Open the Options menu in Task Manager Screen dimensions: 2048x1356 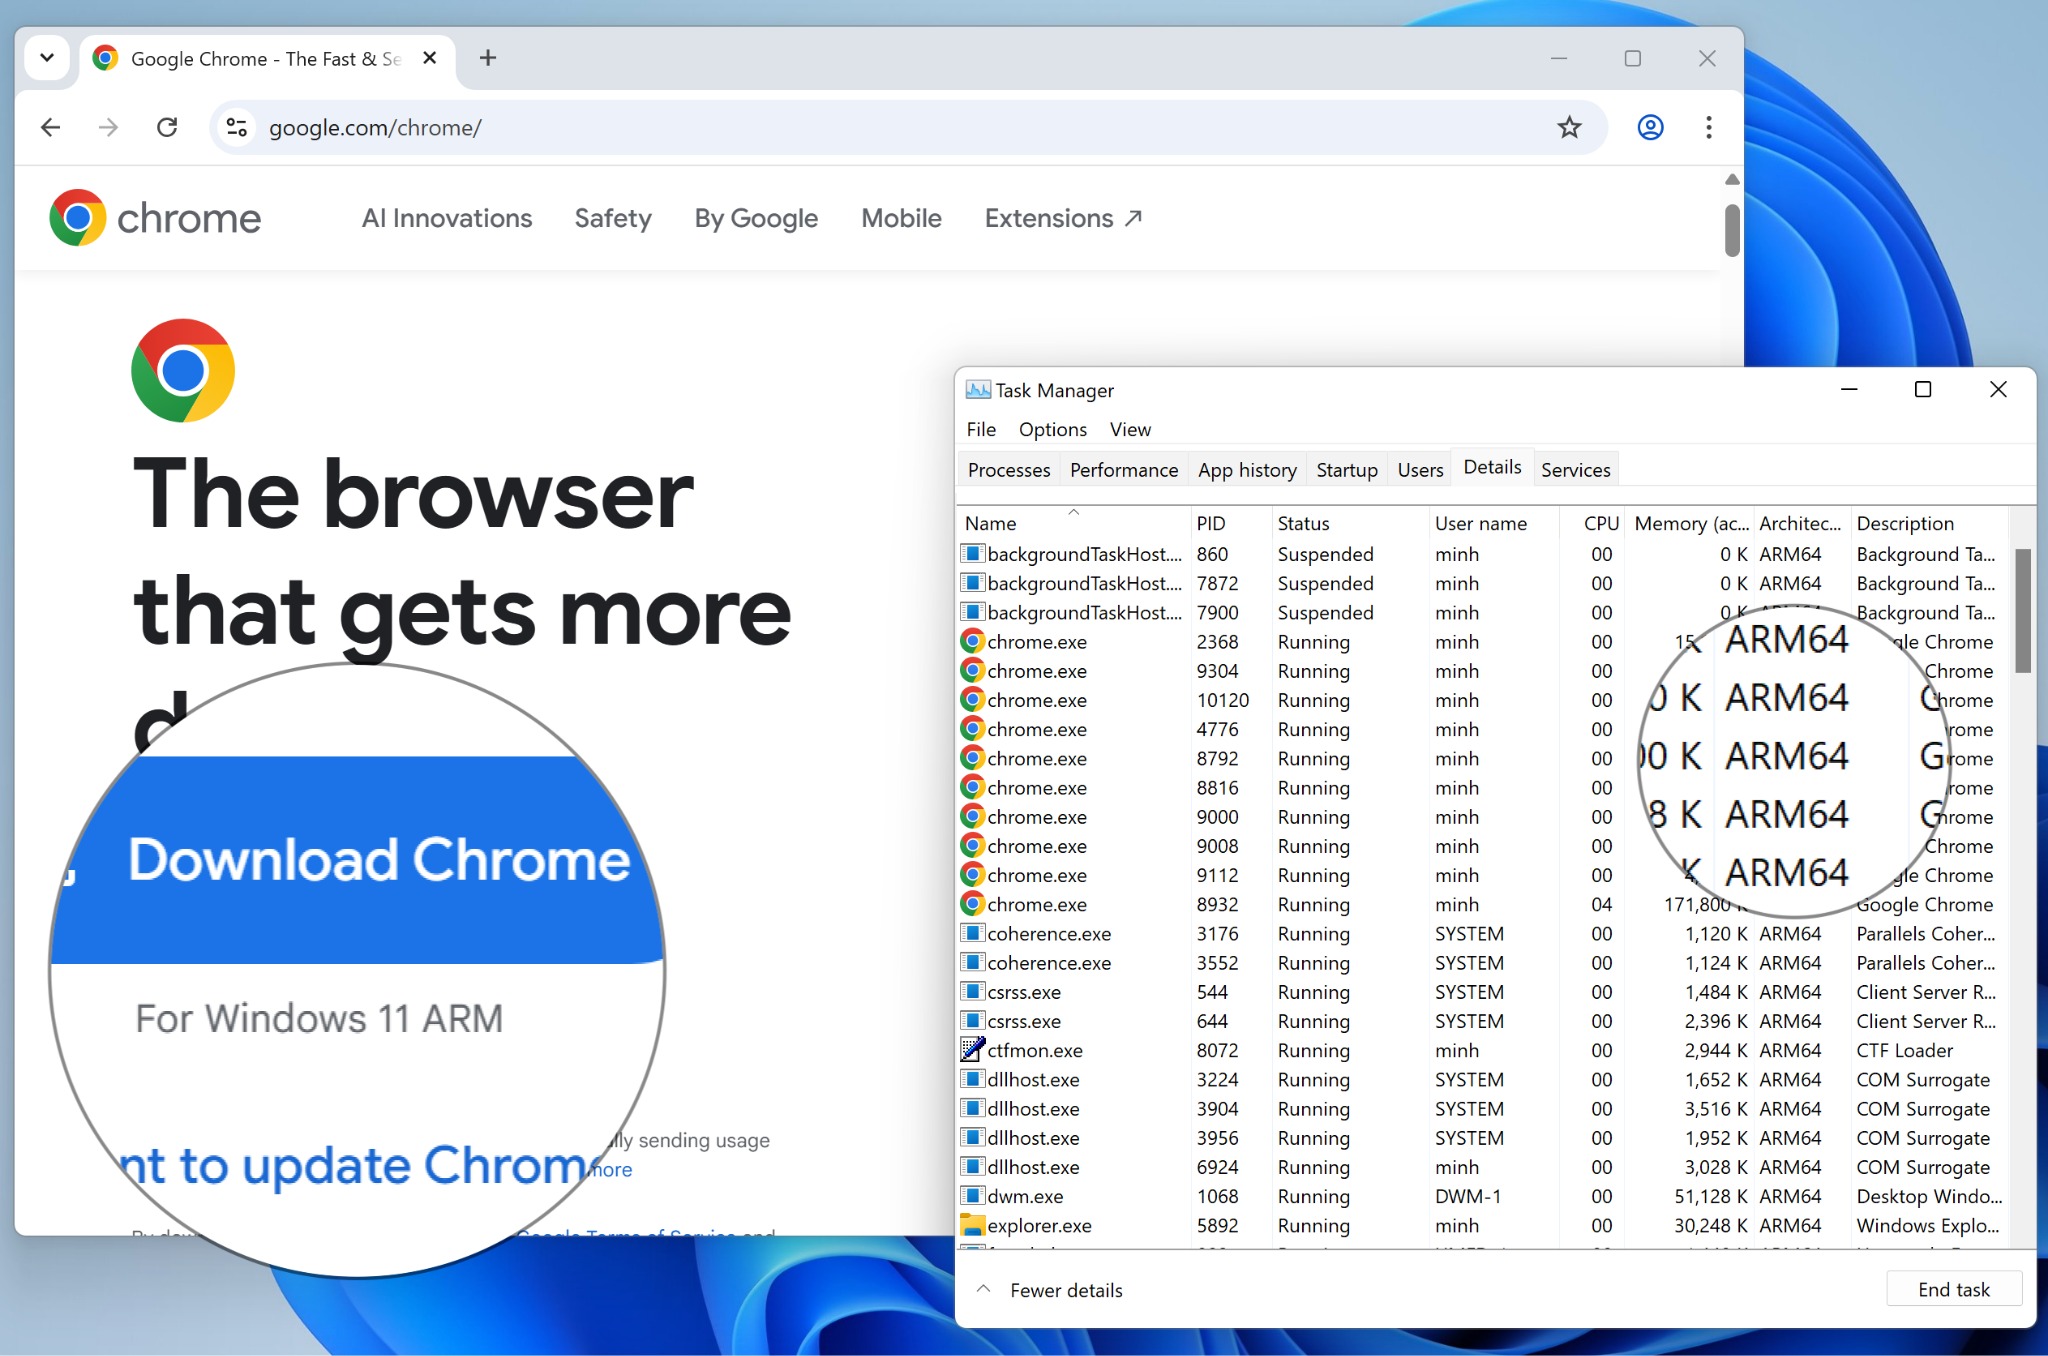pyautogui.click(x=1053, y=429)
